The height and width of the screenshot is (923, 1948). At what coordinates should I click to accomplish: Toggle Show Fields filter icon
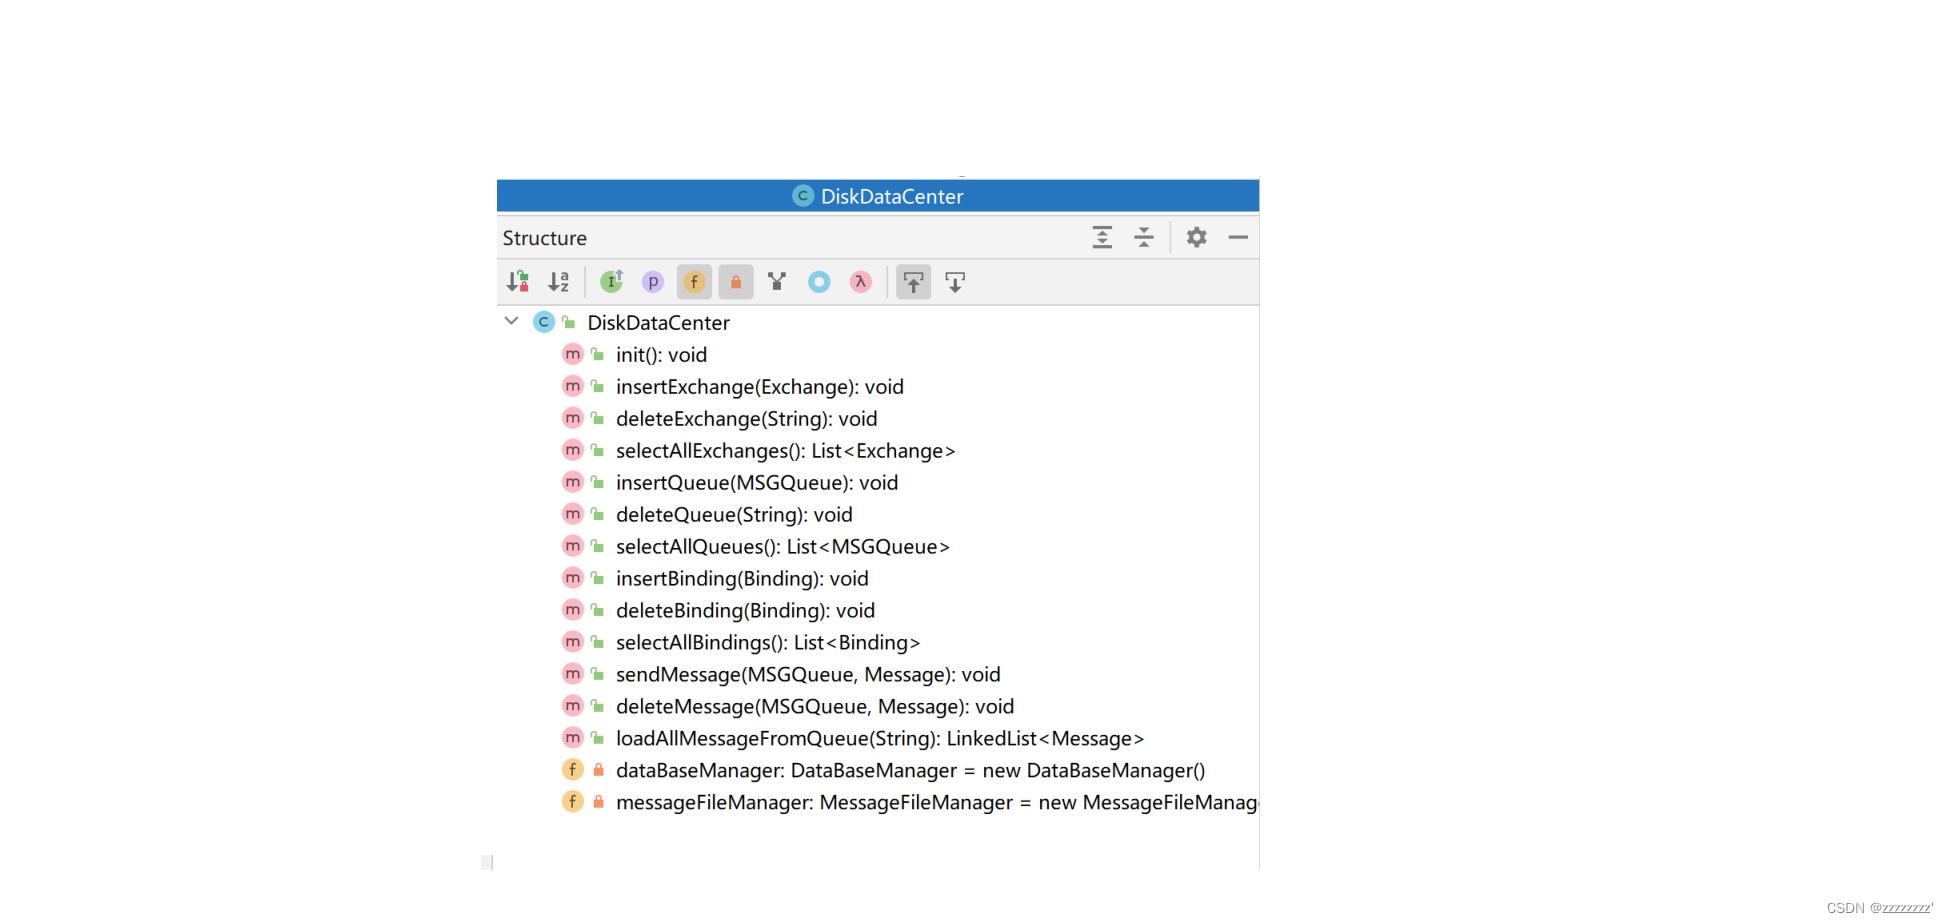[x=694, y=282]
